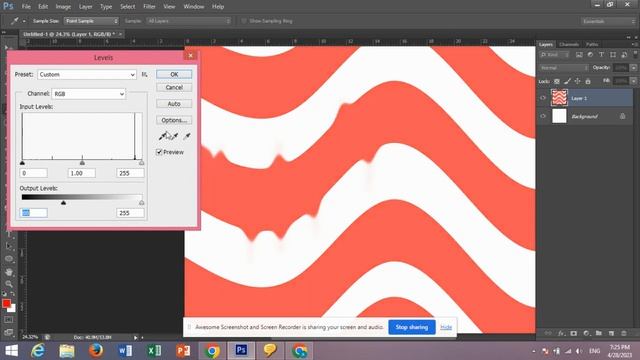
Task: Click the Auto button in Levels
Action: coord(174,104)
